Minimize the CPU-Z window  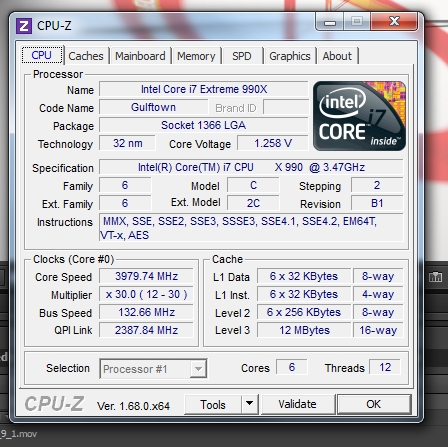tap(330, 22)
